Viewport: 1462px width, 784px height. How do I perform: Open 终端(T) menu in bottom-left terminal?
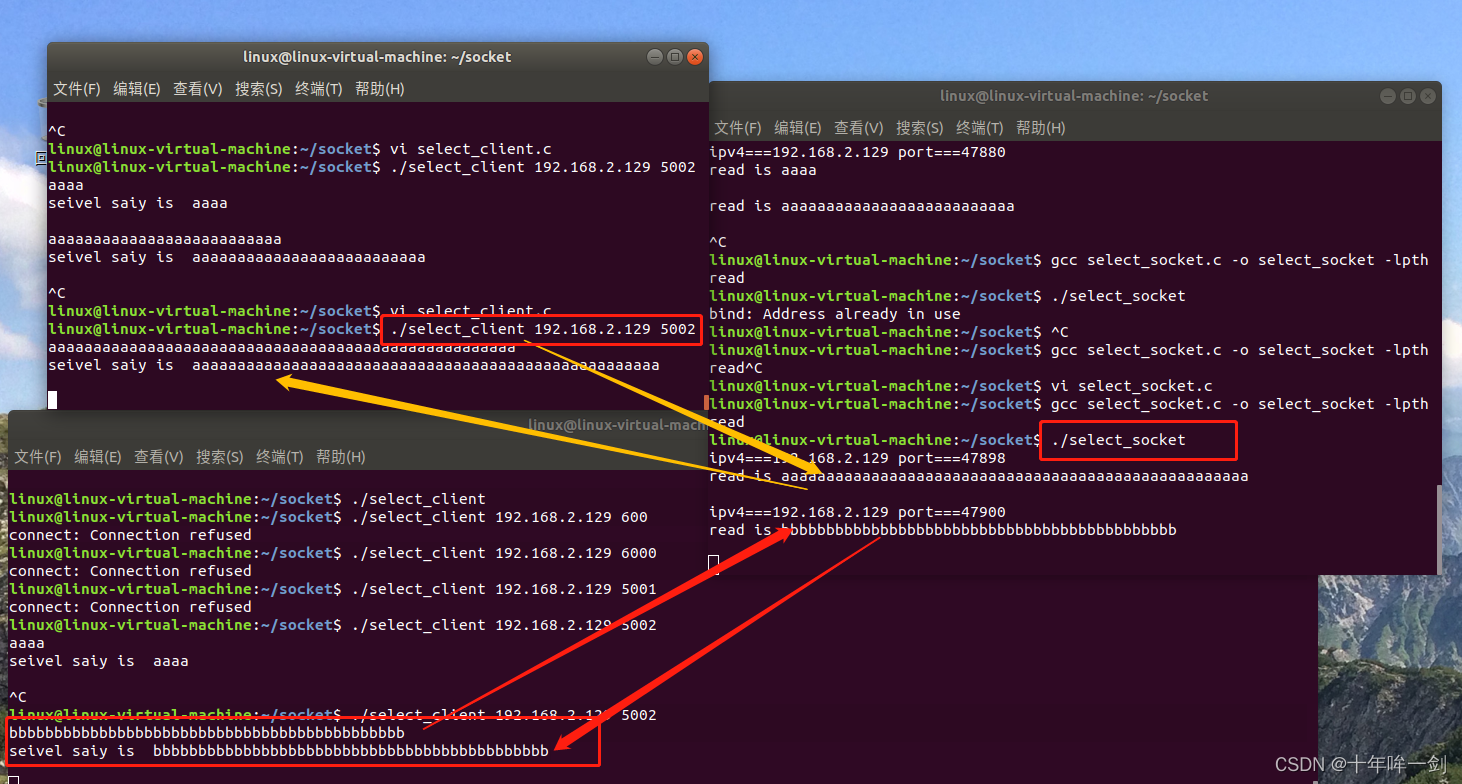coord(280,457)
